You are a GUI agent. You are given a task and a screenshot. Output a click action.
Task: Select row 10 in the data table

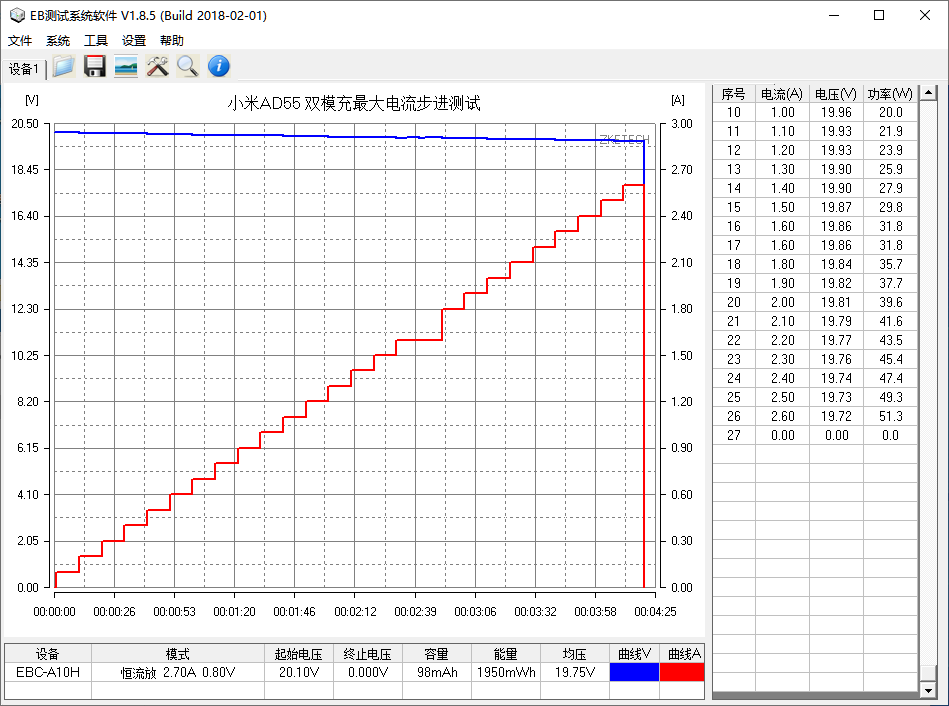coord(815,113)
